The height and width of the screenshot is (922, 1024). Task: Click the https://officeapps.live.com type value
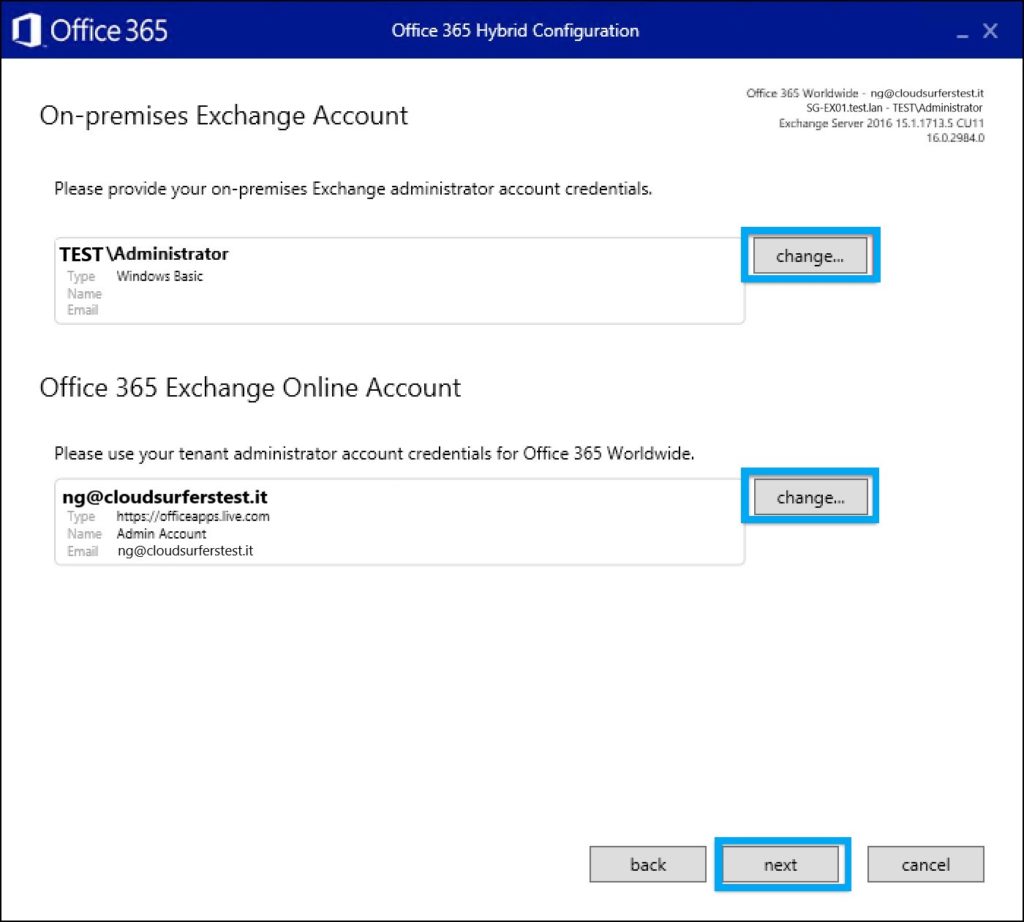tap(193, 517)
